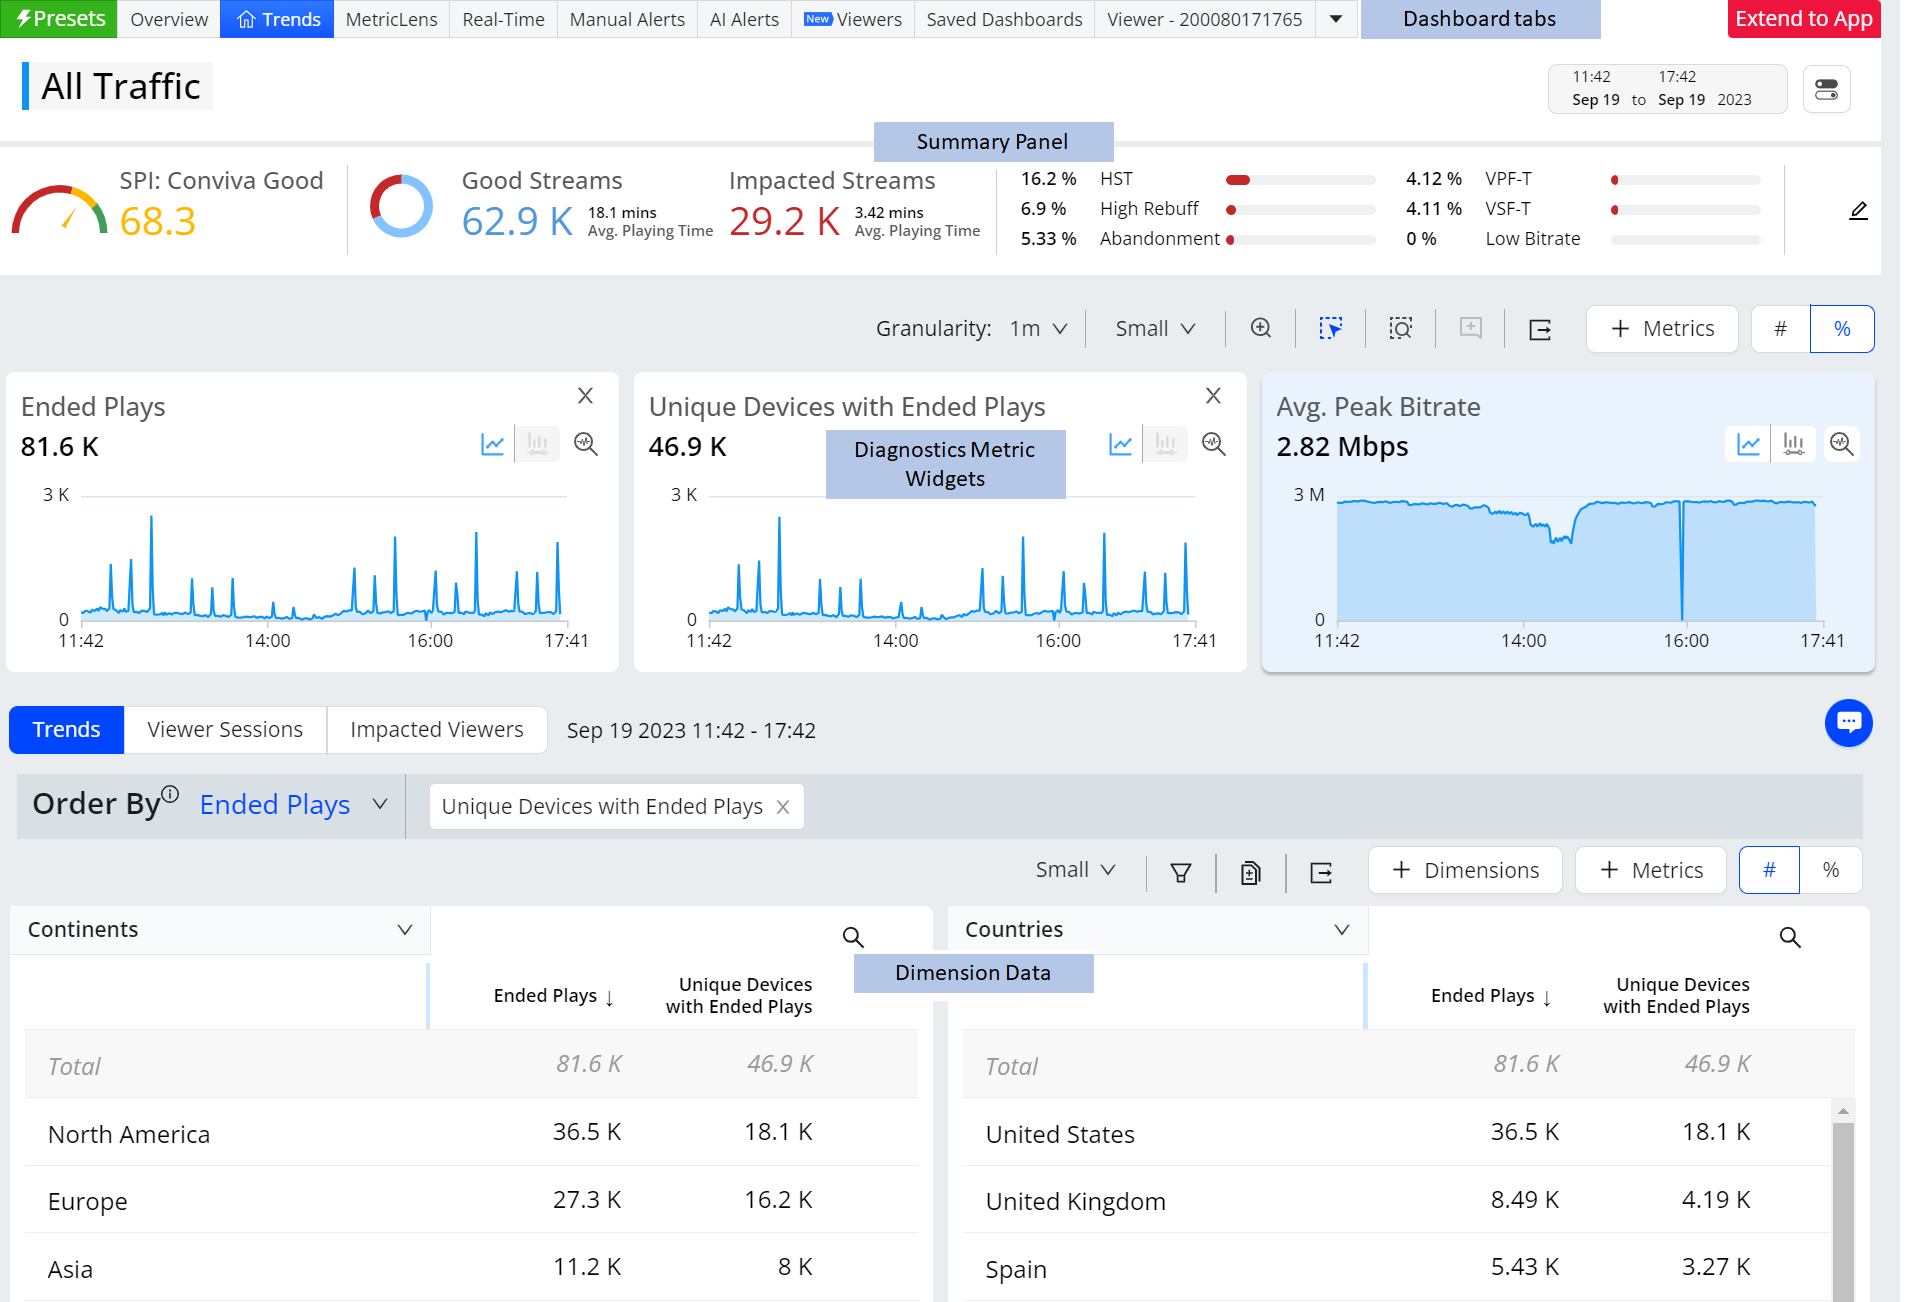Open the Impacted Viewers tab
The width and height of the screenshot is (1920, 1302).
(436, 730)
